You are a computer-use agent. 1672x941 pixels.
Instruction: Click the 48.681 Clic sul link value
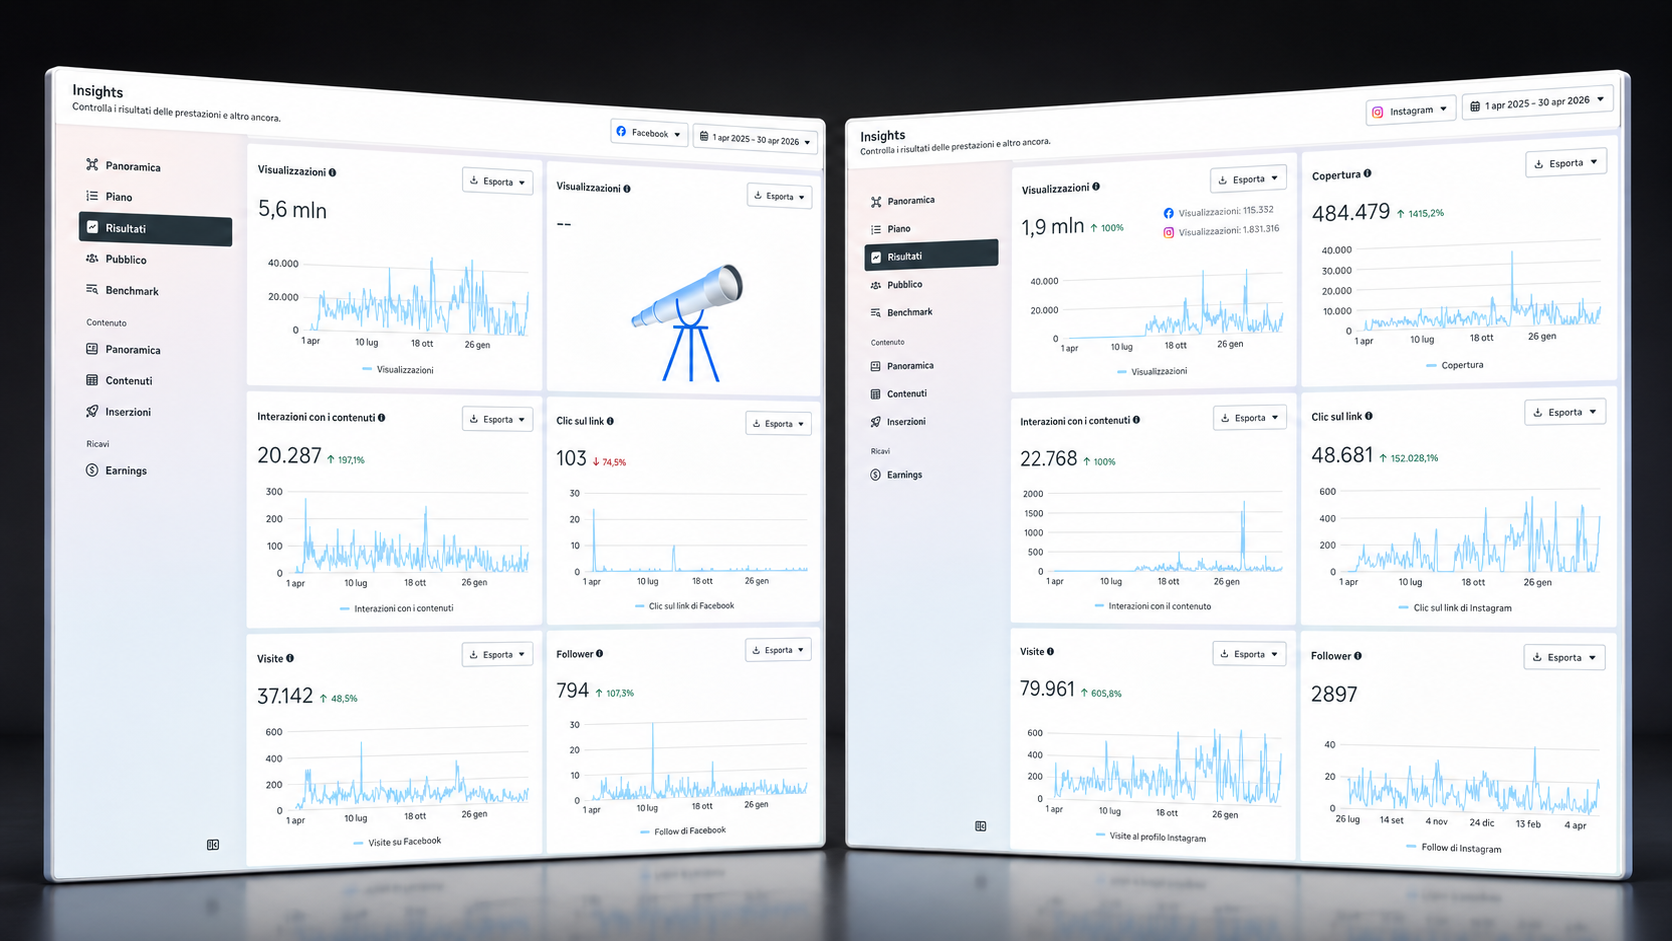tap(1342, 455)
